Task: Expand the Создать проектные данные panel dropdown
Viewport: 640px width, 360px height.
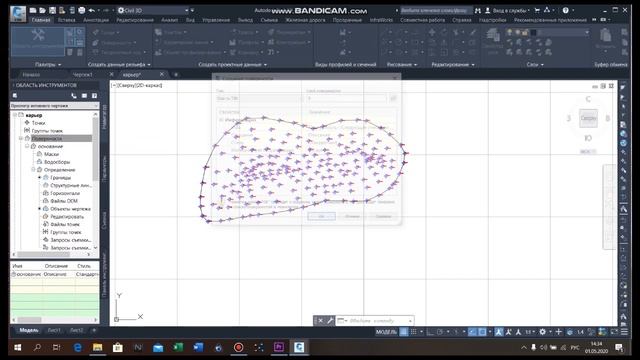Action: (x=233, y=64)
